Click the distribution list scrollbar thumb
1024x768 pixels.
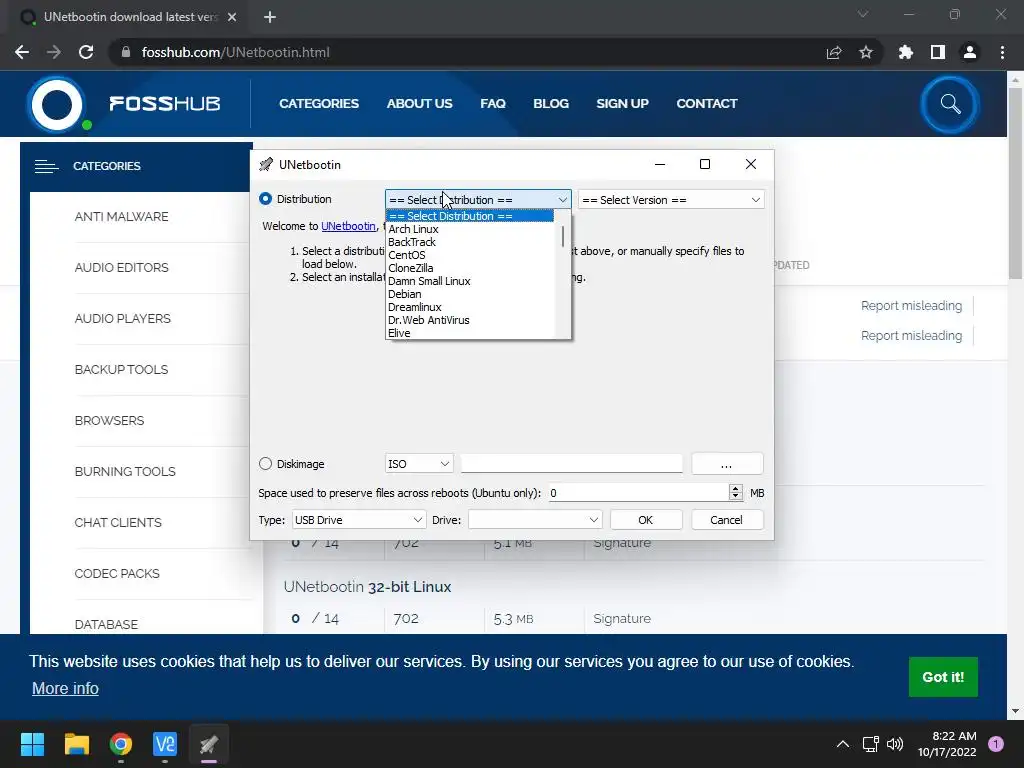click(x=562, y=237)
